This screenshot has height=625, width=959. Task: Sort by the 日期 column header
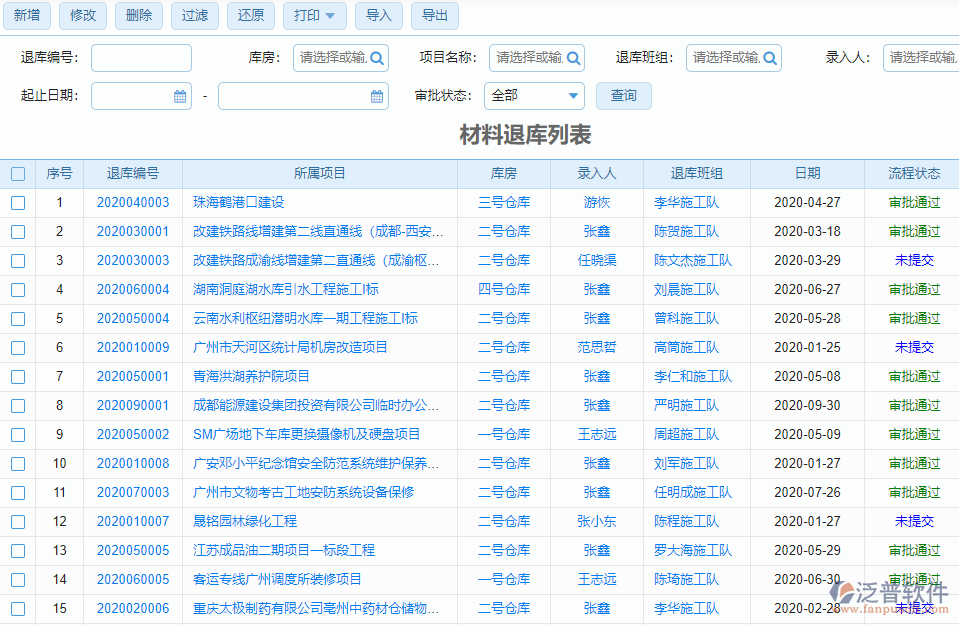tap(807, 174)
